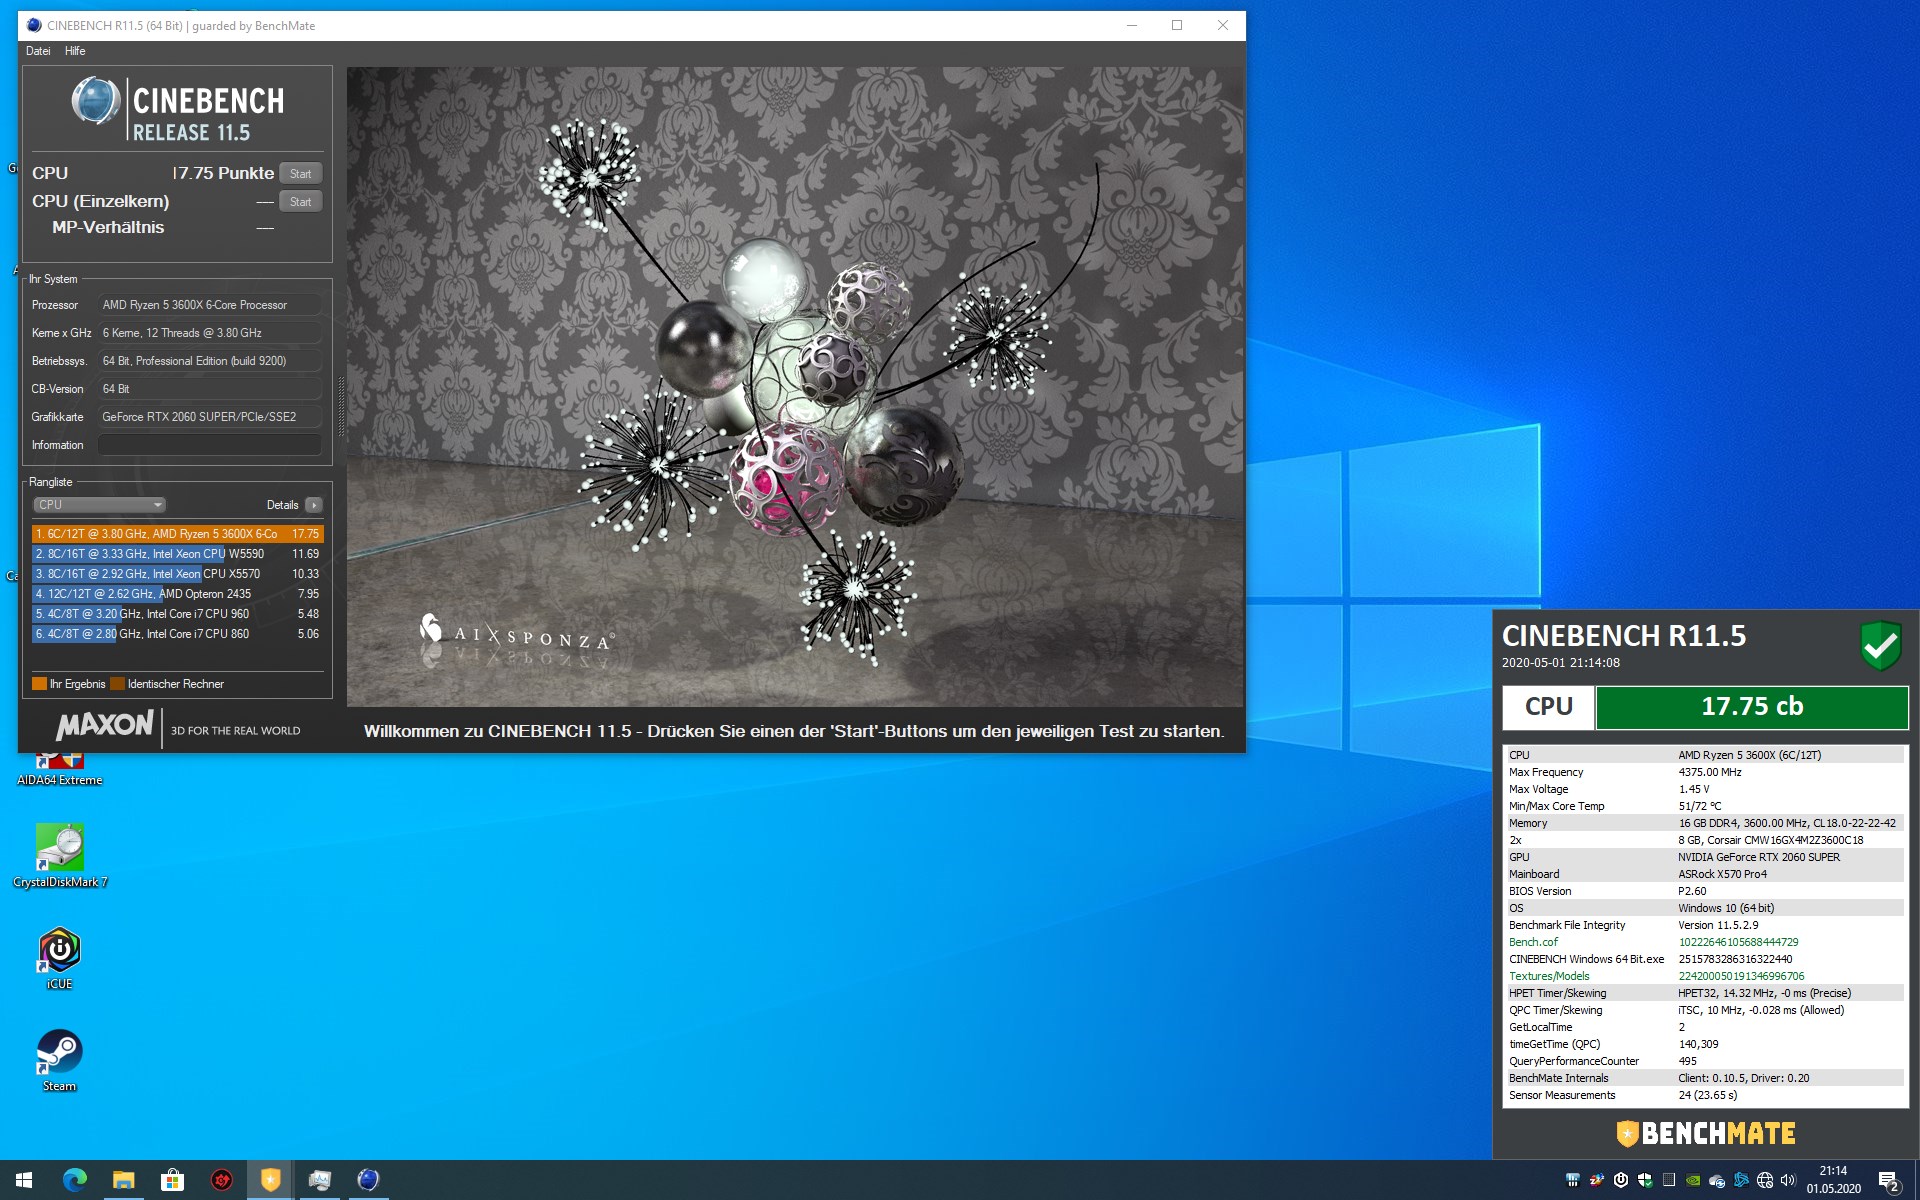The height and width of the screenshot is (1200, 1920).
Task: Click the Details label in Rangliste
Action: [x=282, y=505]
